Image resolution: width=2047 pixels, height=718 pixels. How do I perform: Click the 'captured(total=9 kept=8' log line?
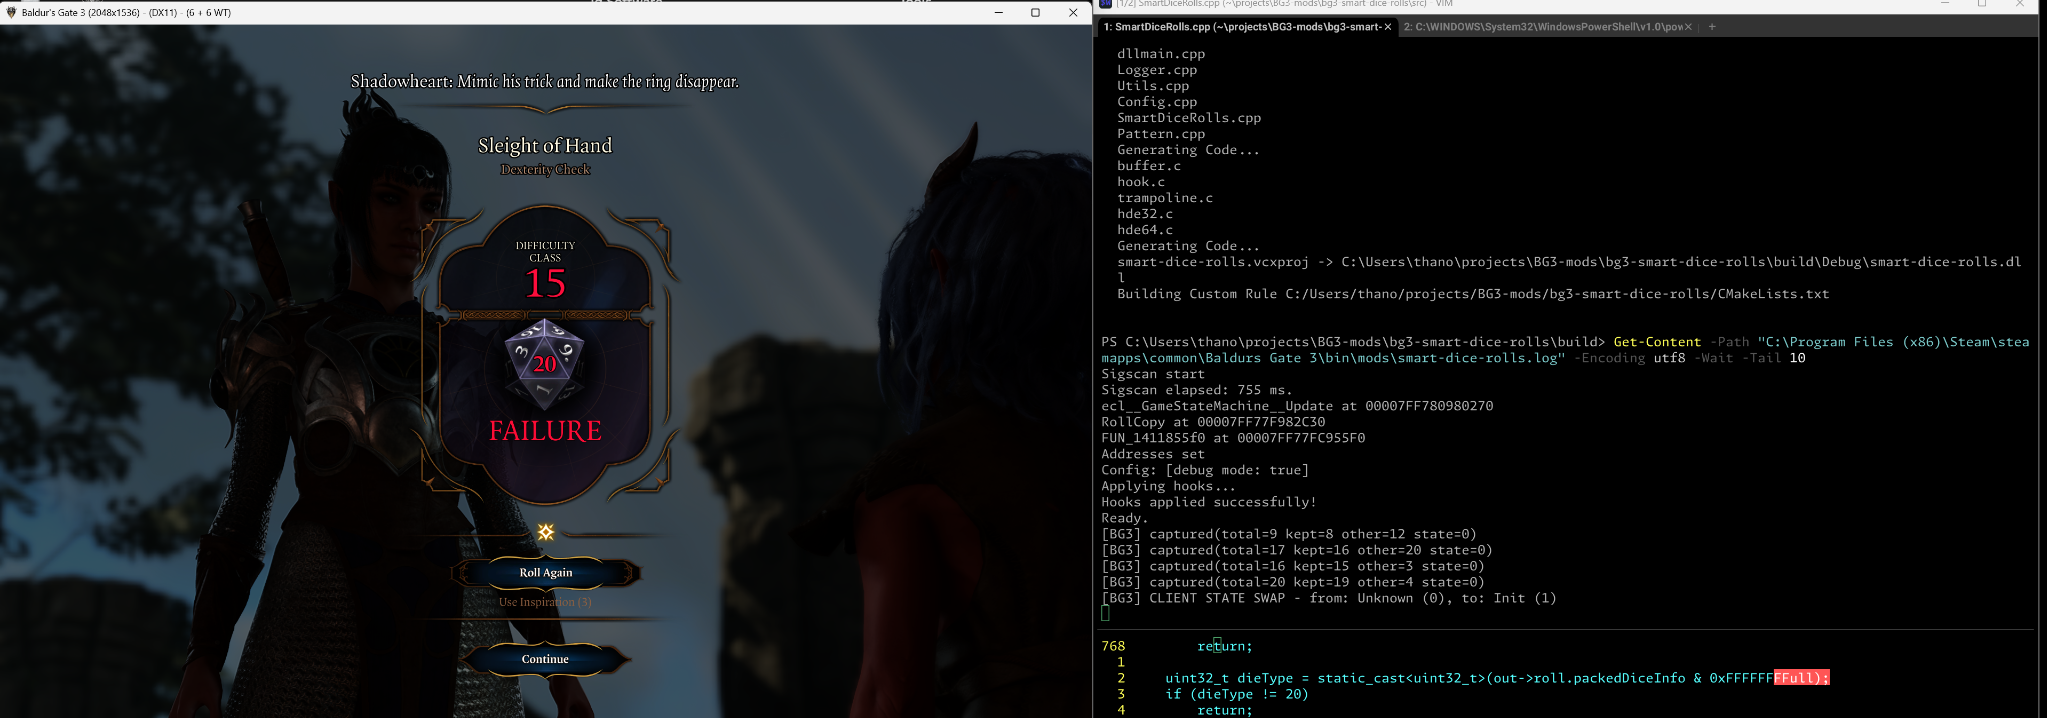click(x=1289, y=534)
